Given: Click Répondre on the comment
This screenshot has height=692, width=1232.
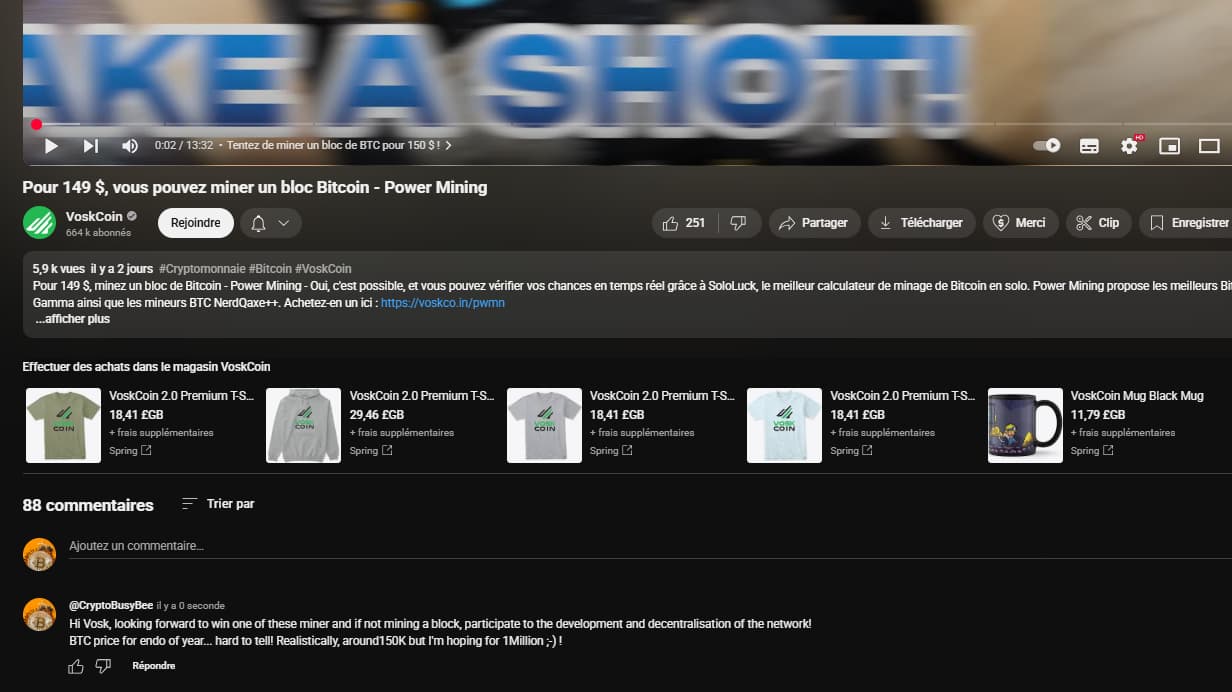Looking at the screenshot, I should tap(154, 666).
